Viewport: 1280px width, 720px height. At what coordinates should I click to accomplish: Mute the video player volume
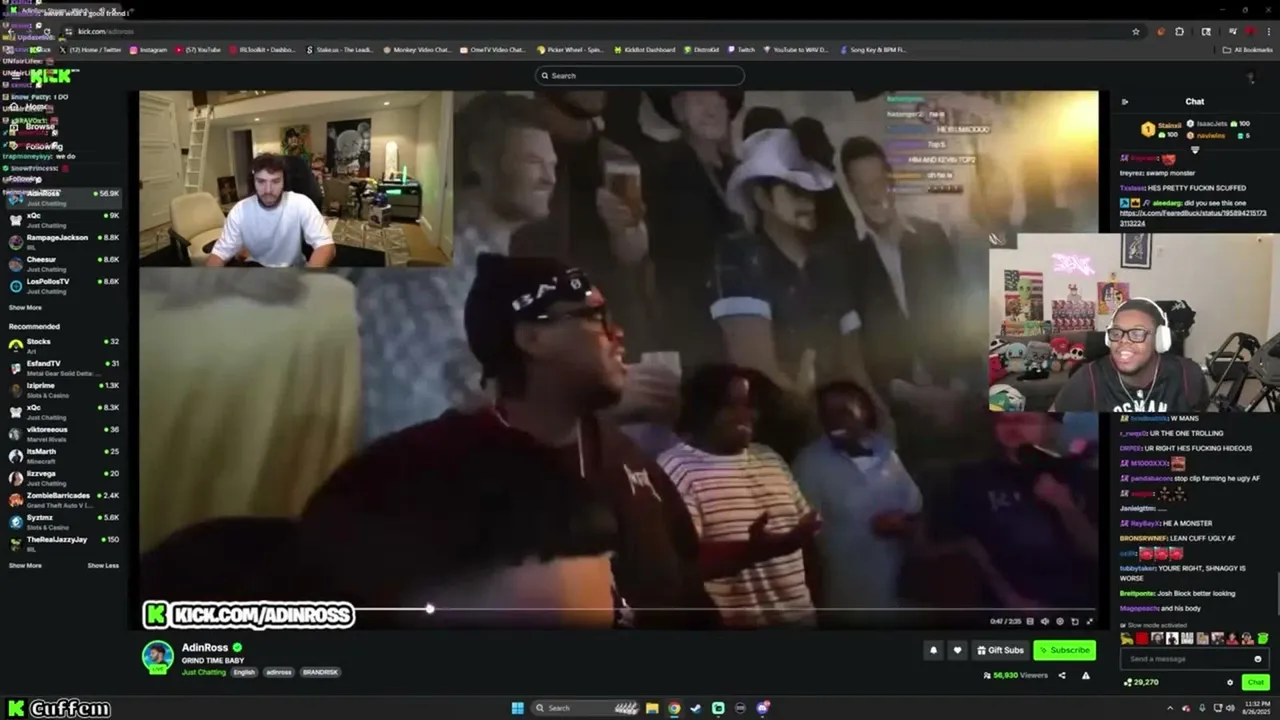1045,622
